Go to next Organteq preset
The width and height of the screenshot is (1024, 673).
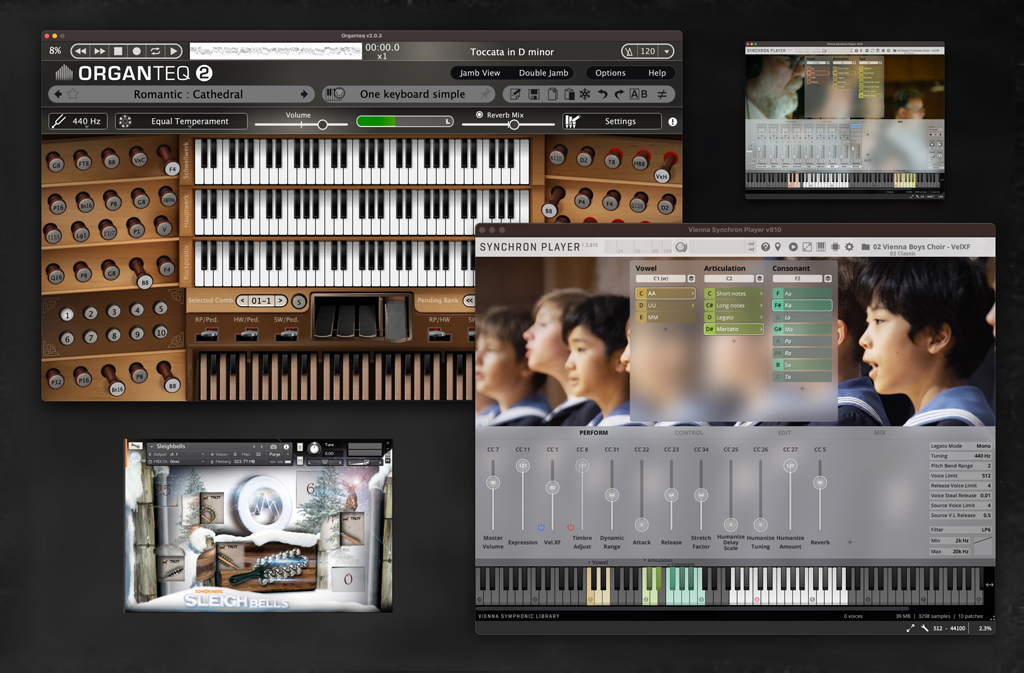(x=304, y=94)
